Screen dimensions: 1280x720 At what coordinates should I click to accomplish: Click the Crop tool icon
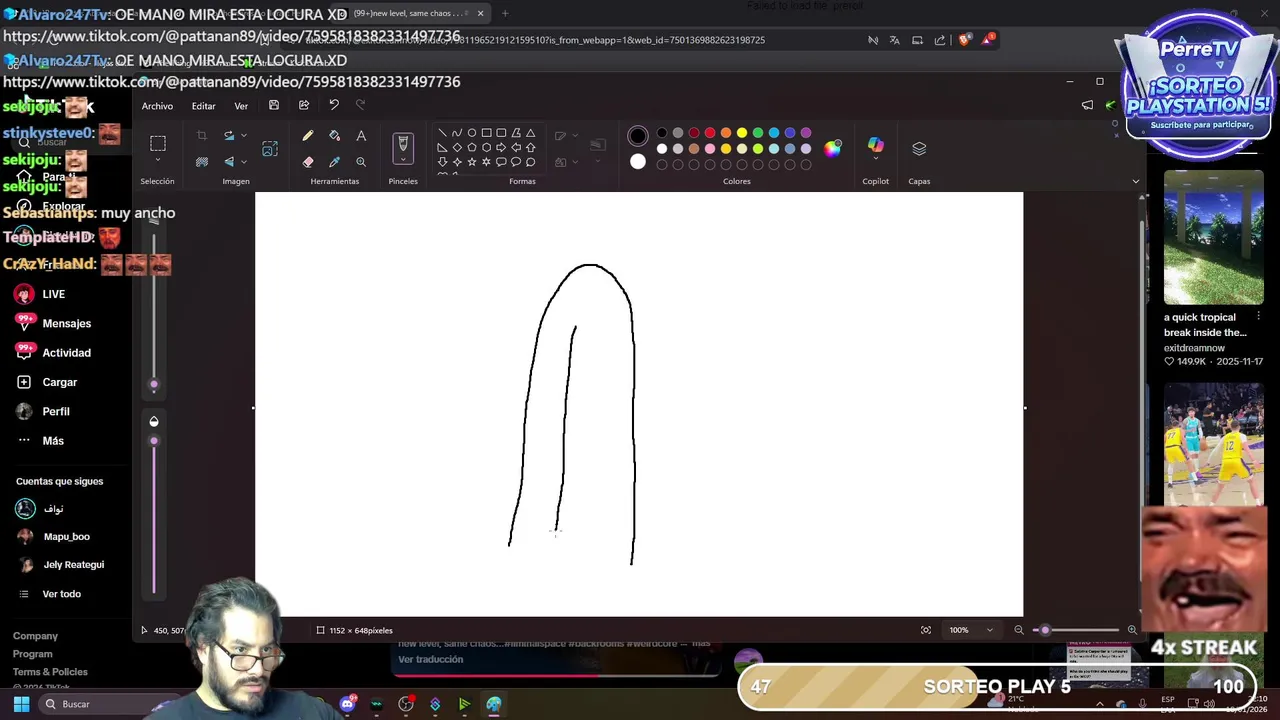click(202, 136)
